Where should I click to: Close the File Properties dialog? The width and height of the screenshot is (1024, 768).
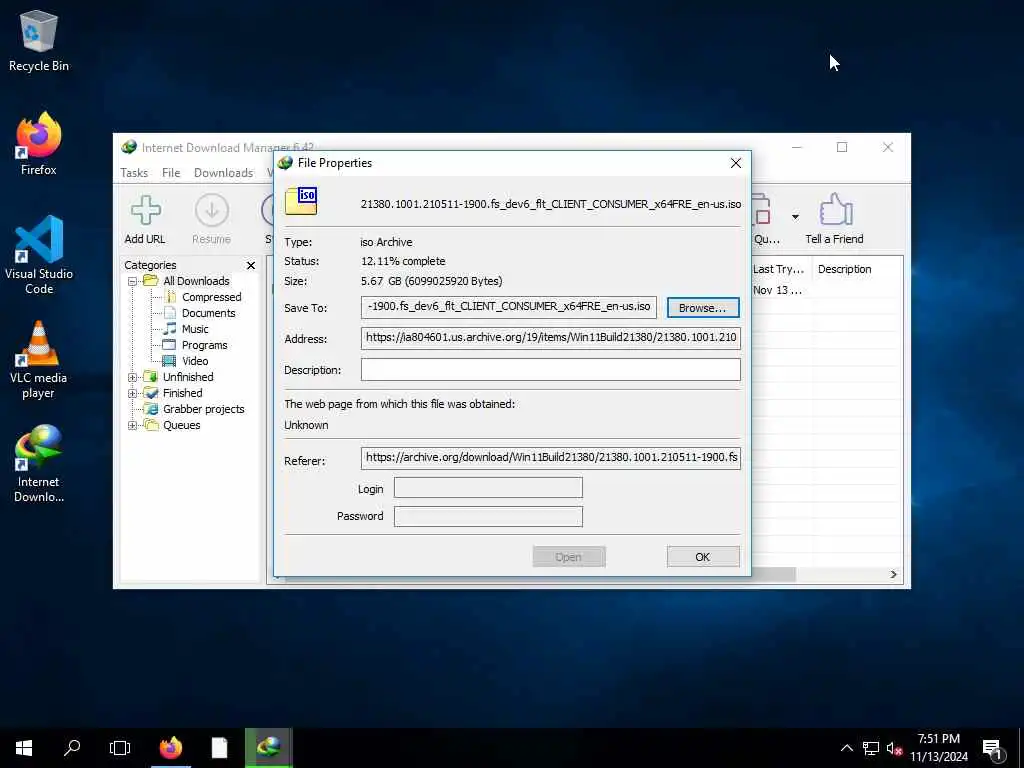[736, 163]
